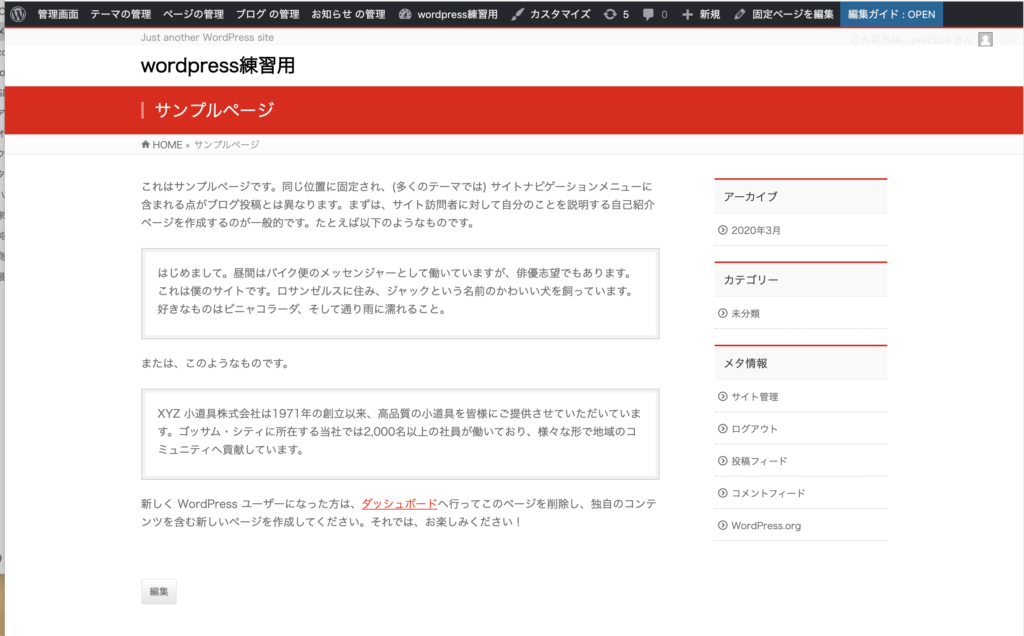The height and width of the screenshot is (636, 1024).
Task: Toggle the 編集ガイド: OPEN button
Action: (x=891, y=14)
